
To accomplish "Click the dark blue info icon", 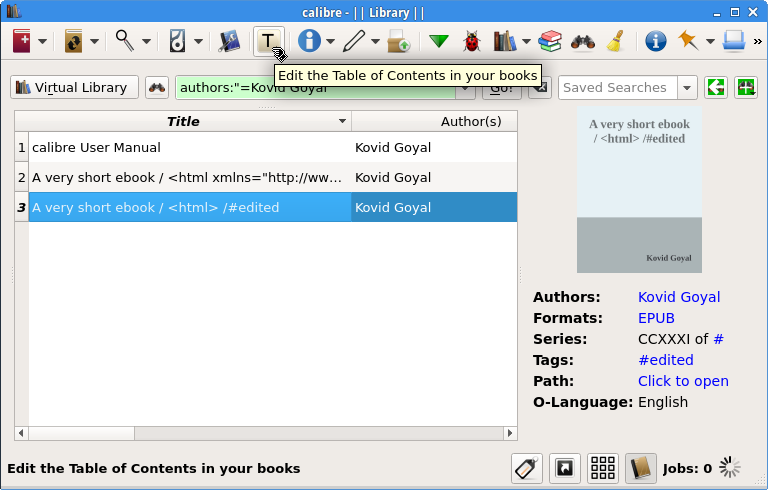I will pos(655,41).
